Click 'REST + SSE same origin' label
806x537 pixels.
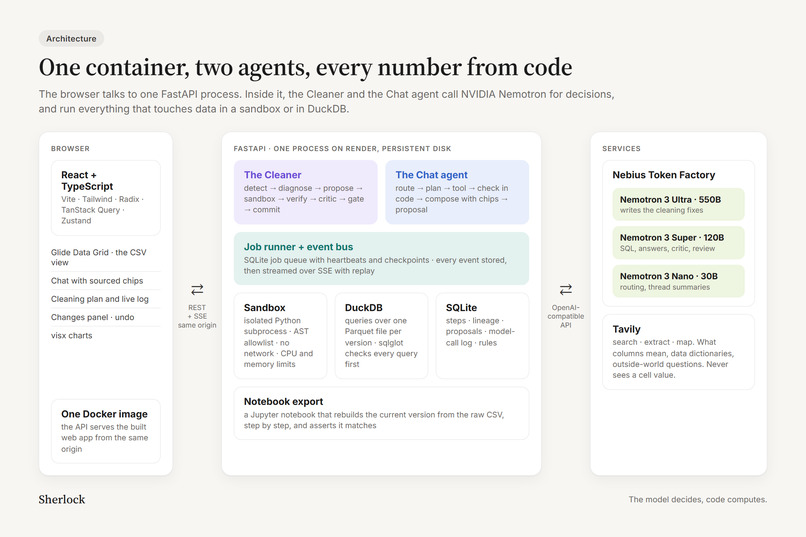[197, 316]
